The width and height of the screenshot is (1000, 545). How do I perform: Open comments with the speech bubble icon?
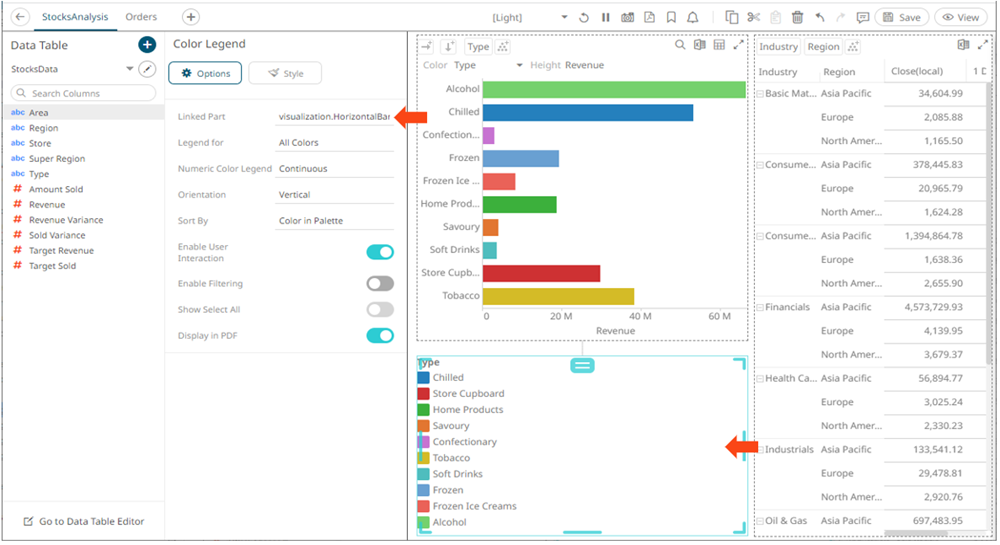coord(862,18)
